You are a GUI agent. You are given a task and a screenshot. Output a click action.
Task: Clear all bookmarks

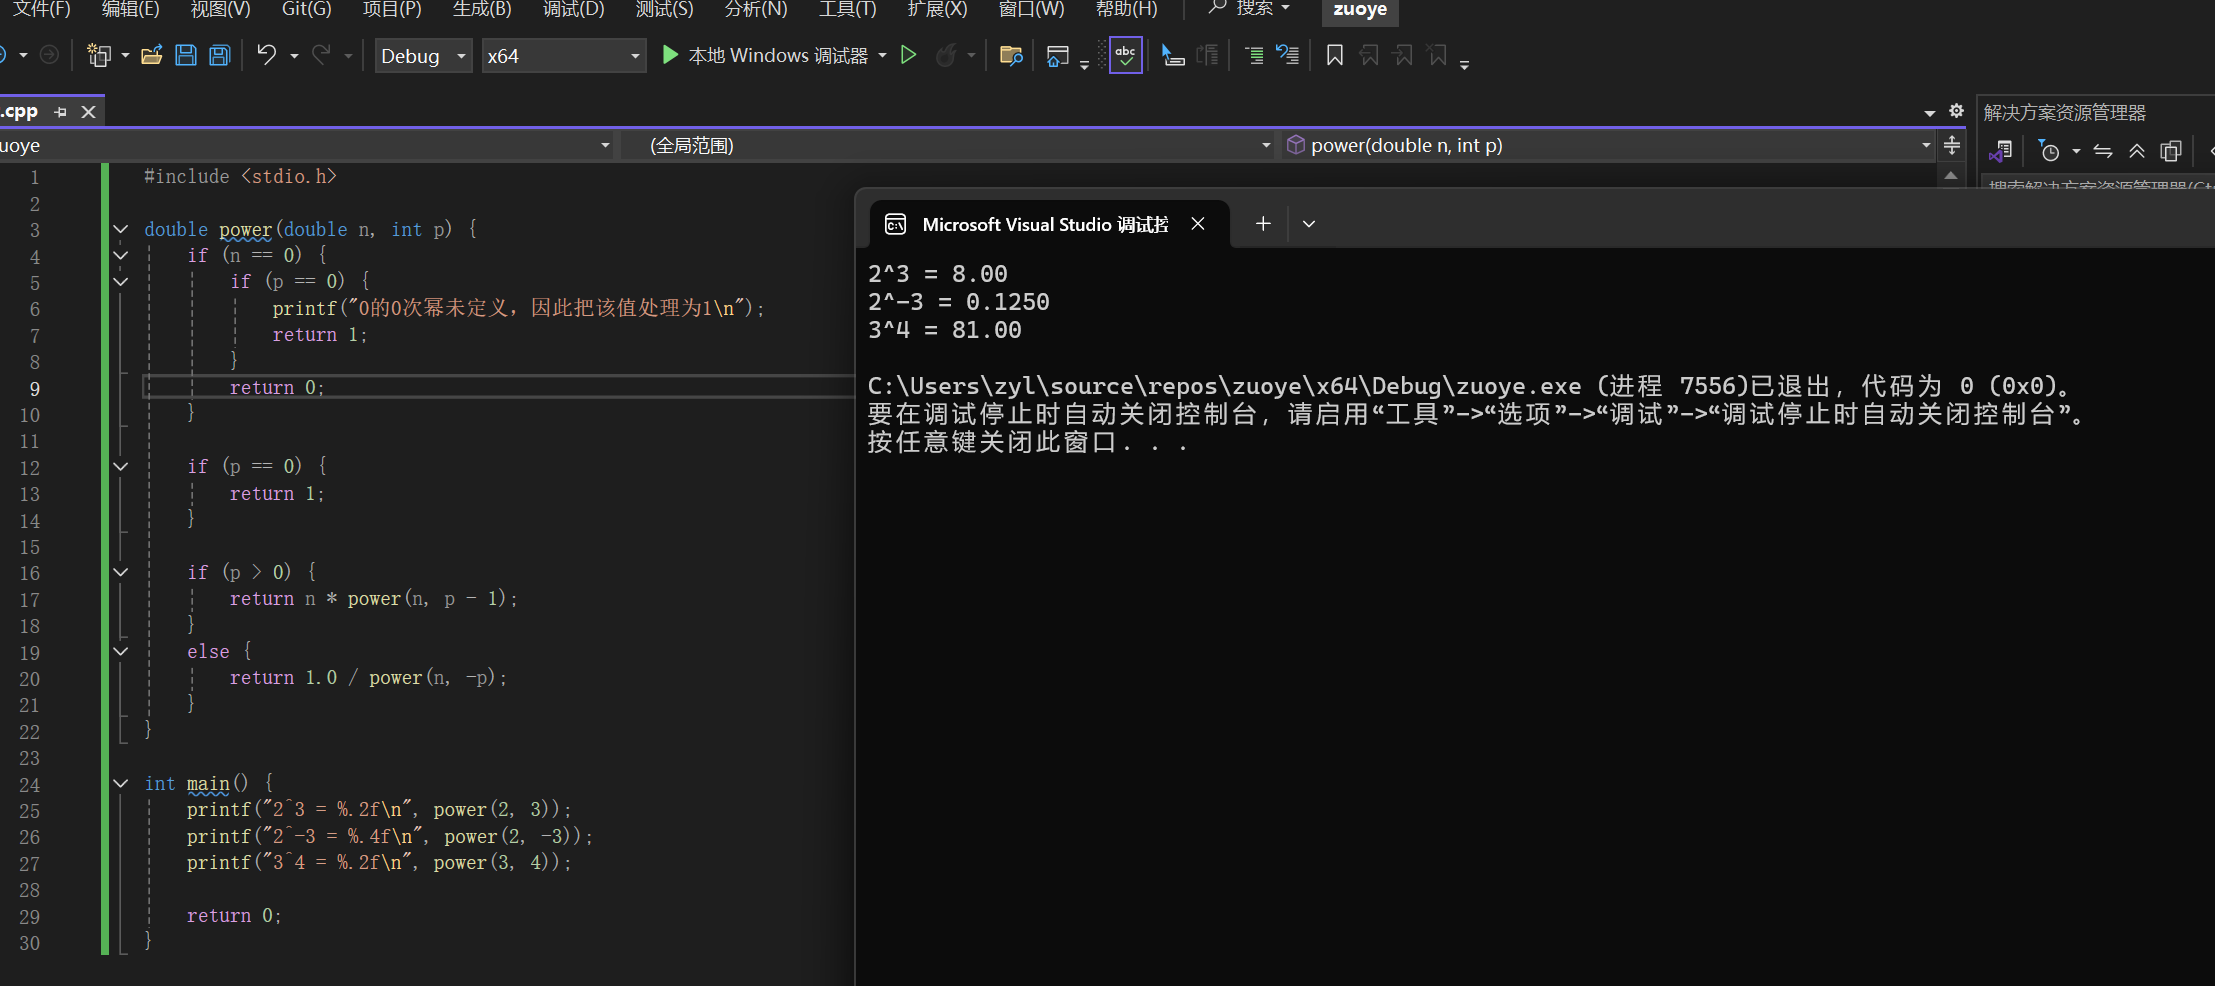pos(1437,55)
